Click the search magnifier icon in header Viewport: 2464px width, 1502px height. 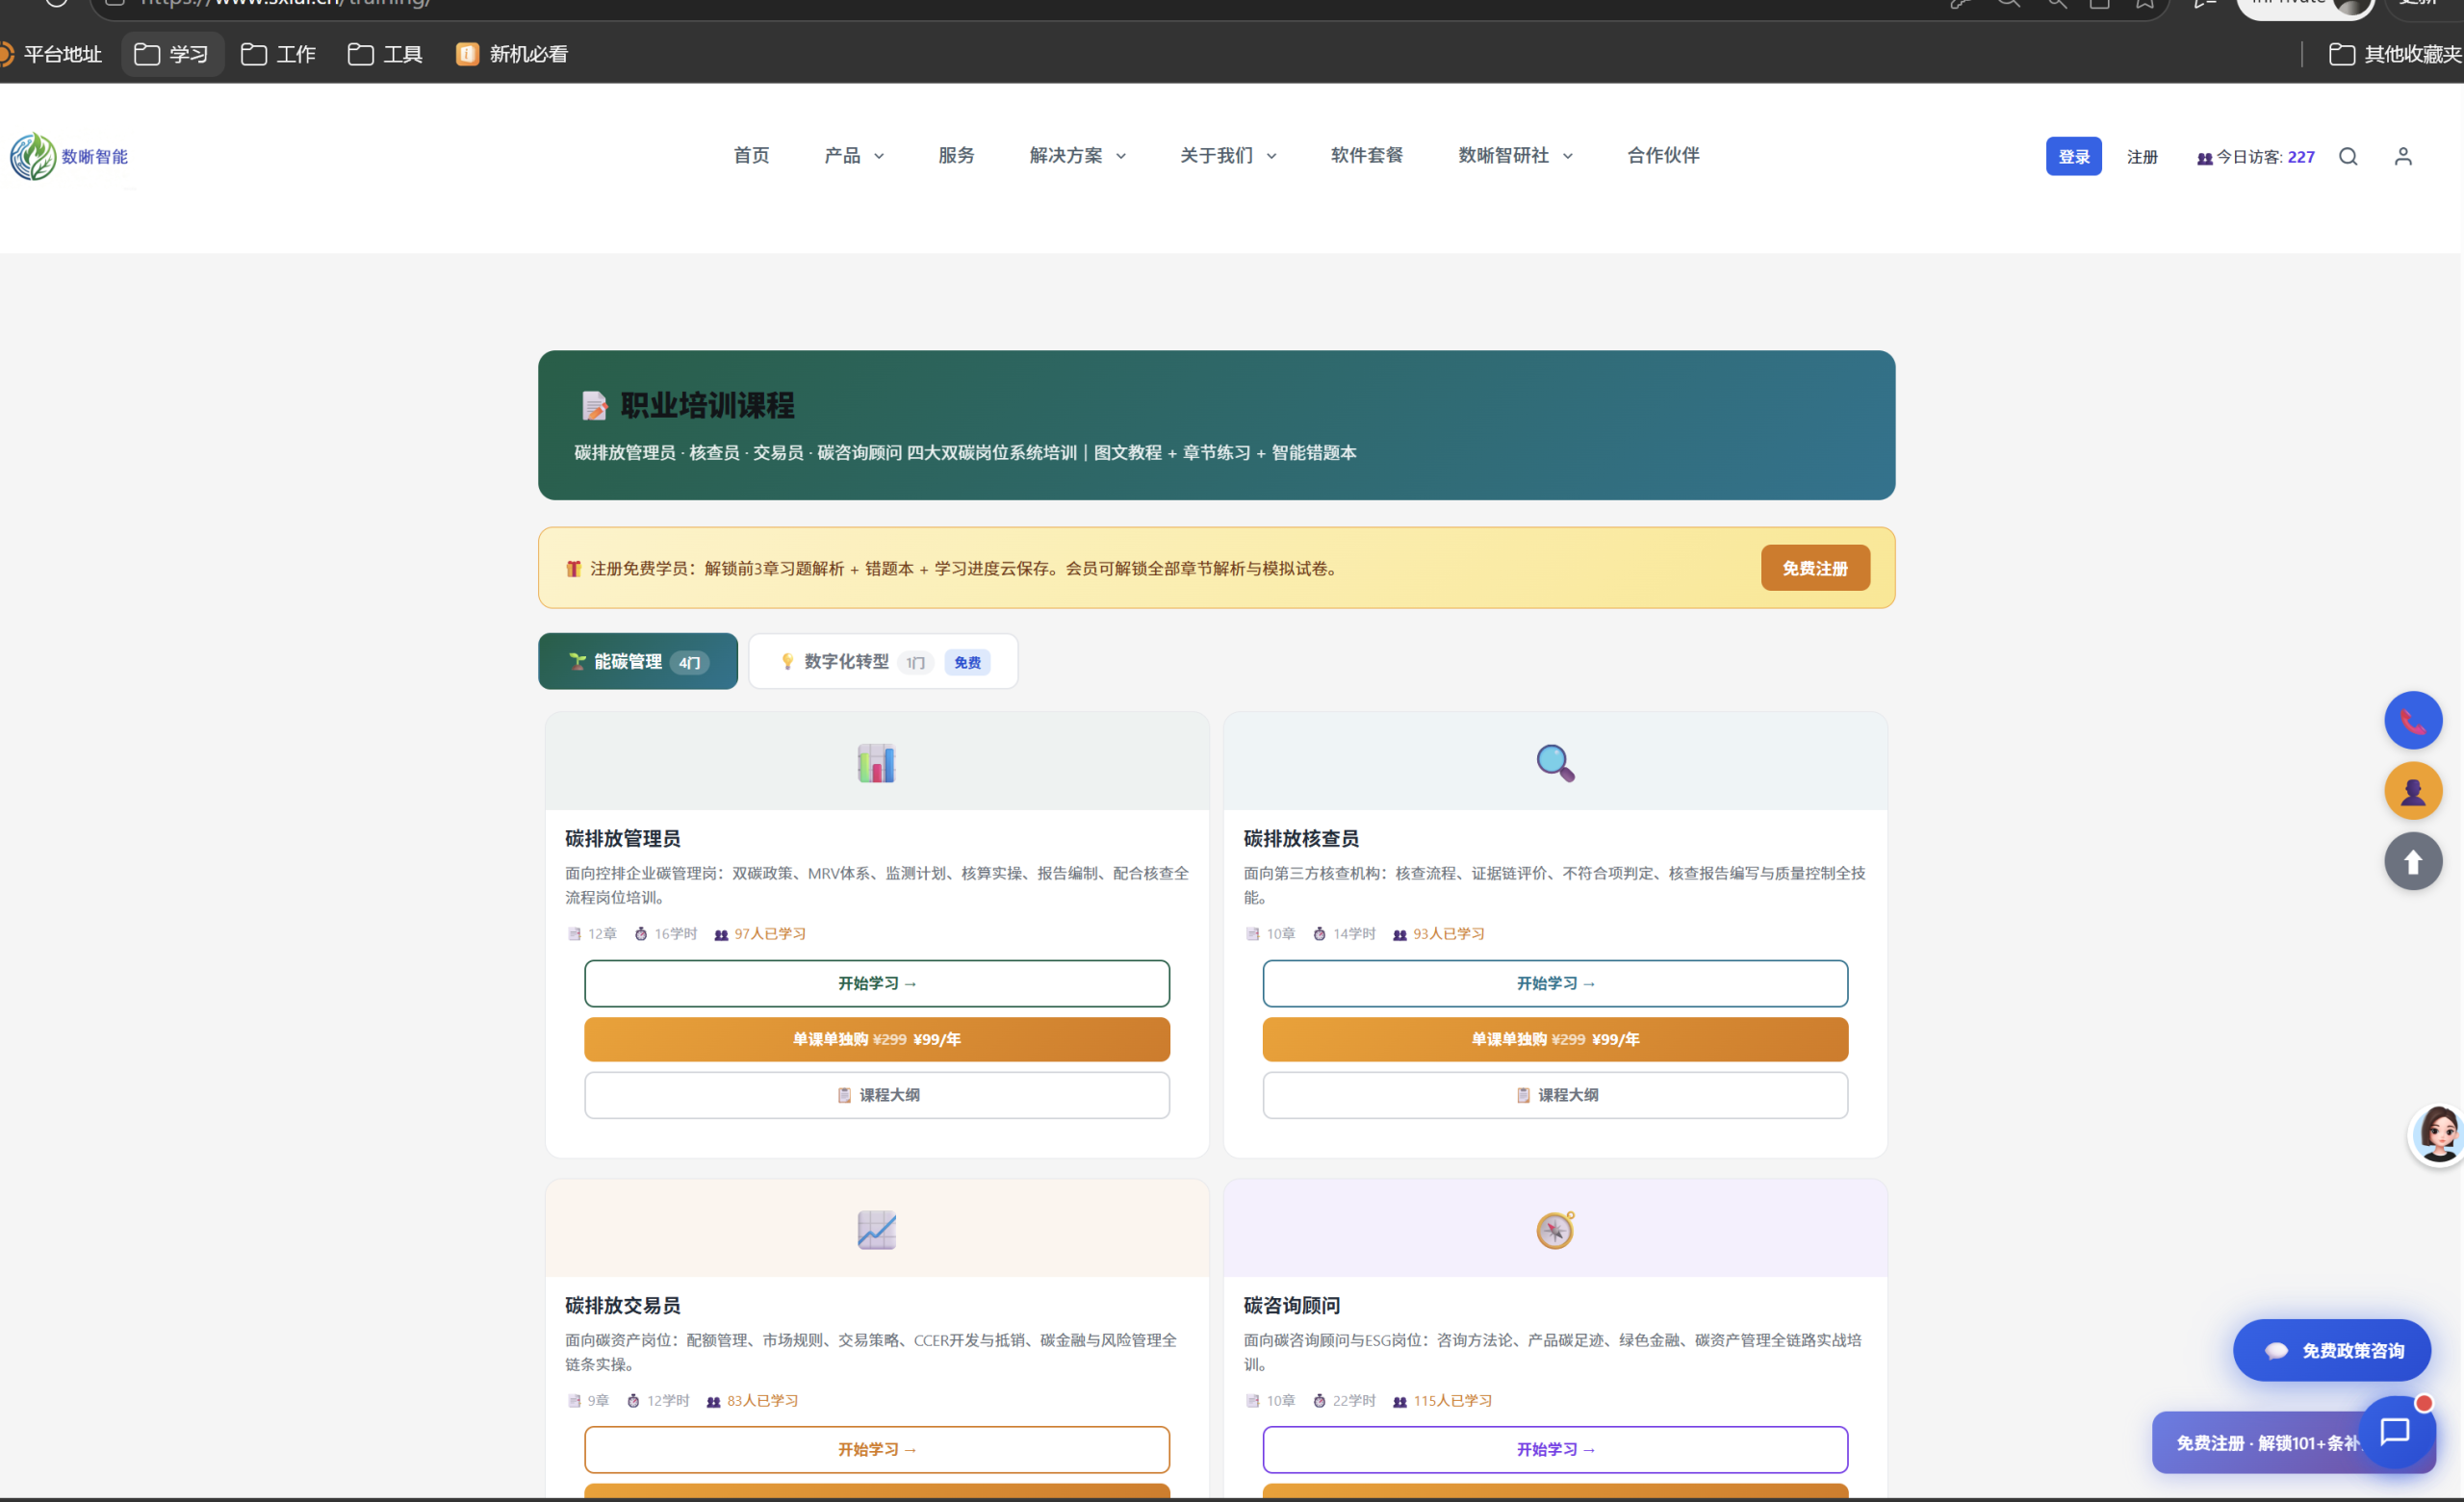pos(2348,156)
